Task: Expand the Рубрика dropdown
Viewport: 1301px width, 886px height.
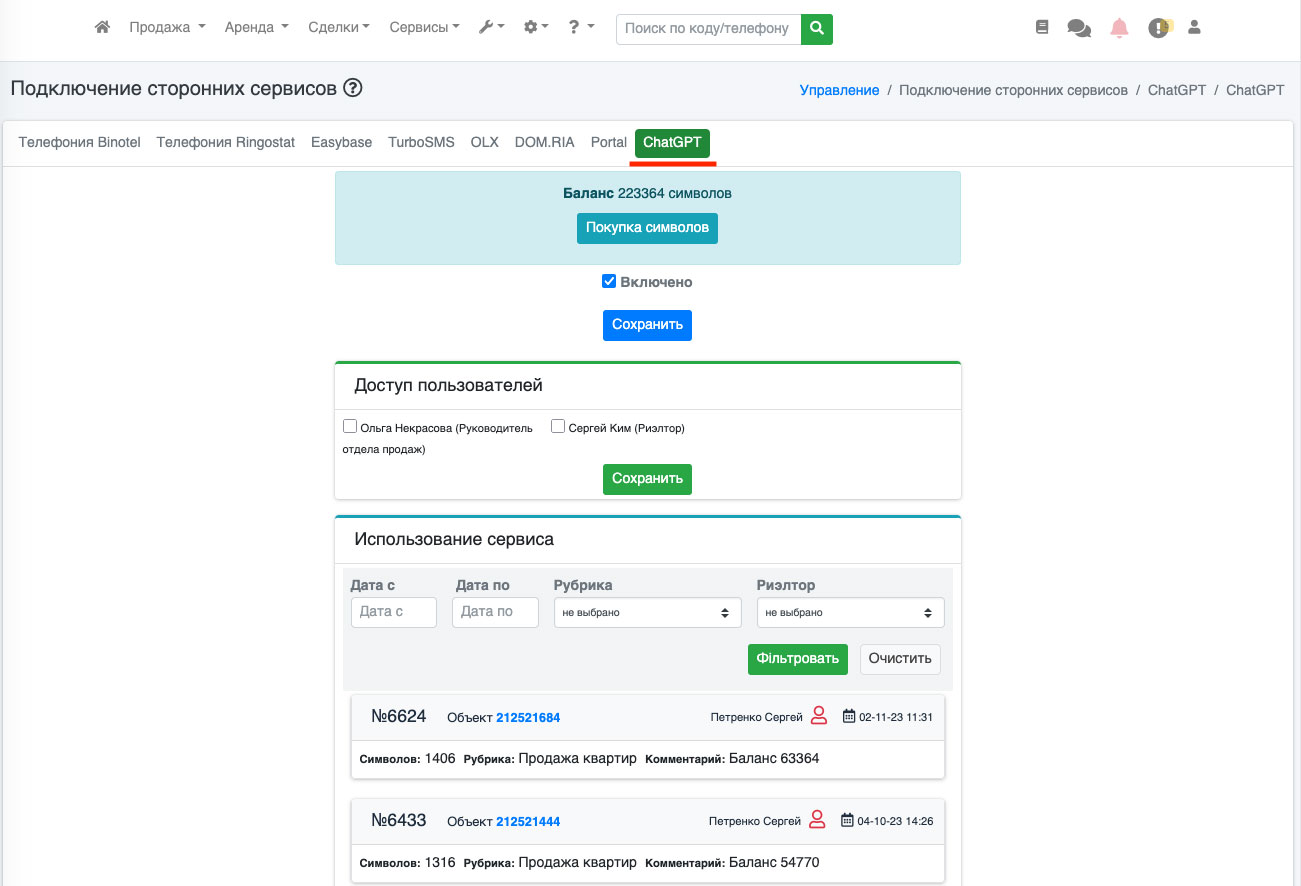Action: click(647, 613)
